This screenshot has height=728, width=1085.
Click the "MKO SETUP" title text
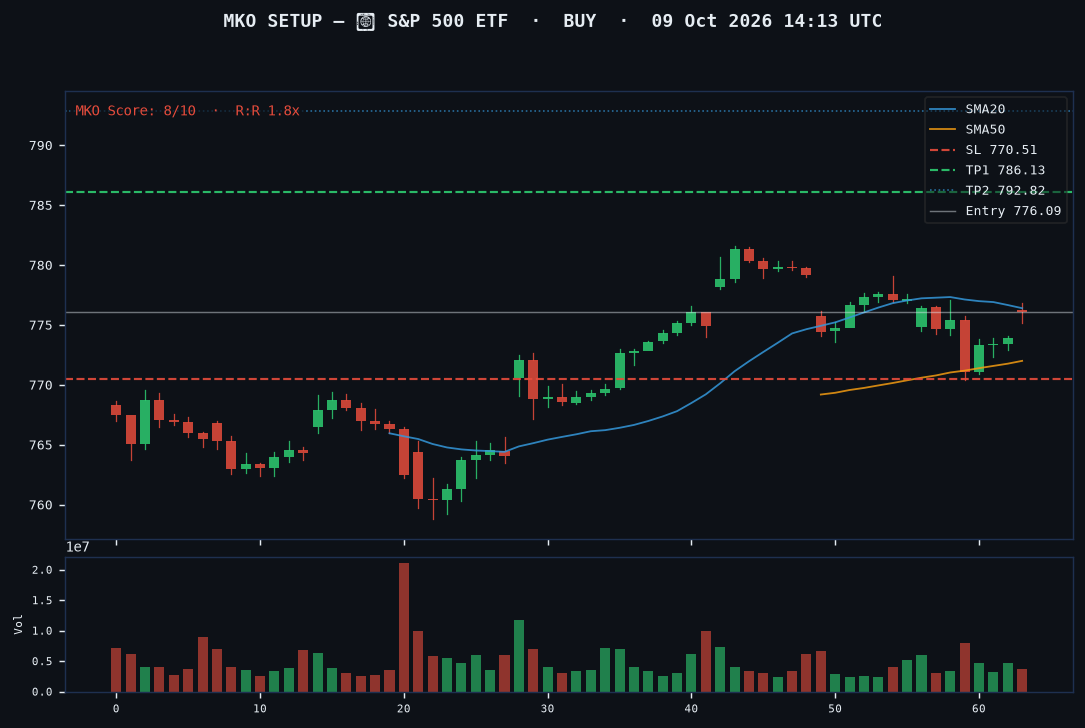point(273,21)
